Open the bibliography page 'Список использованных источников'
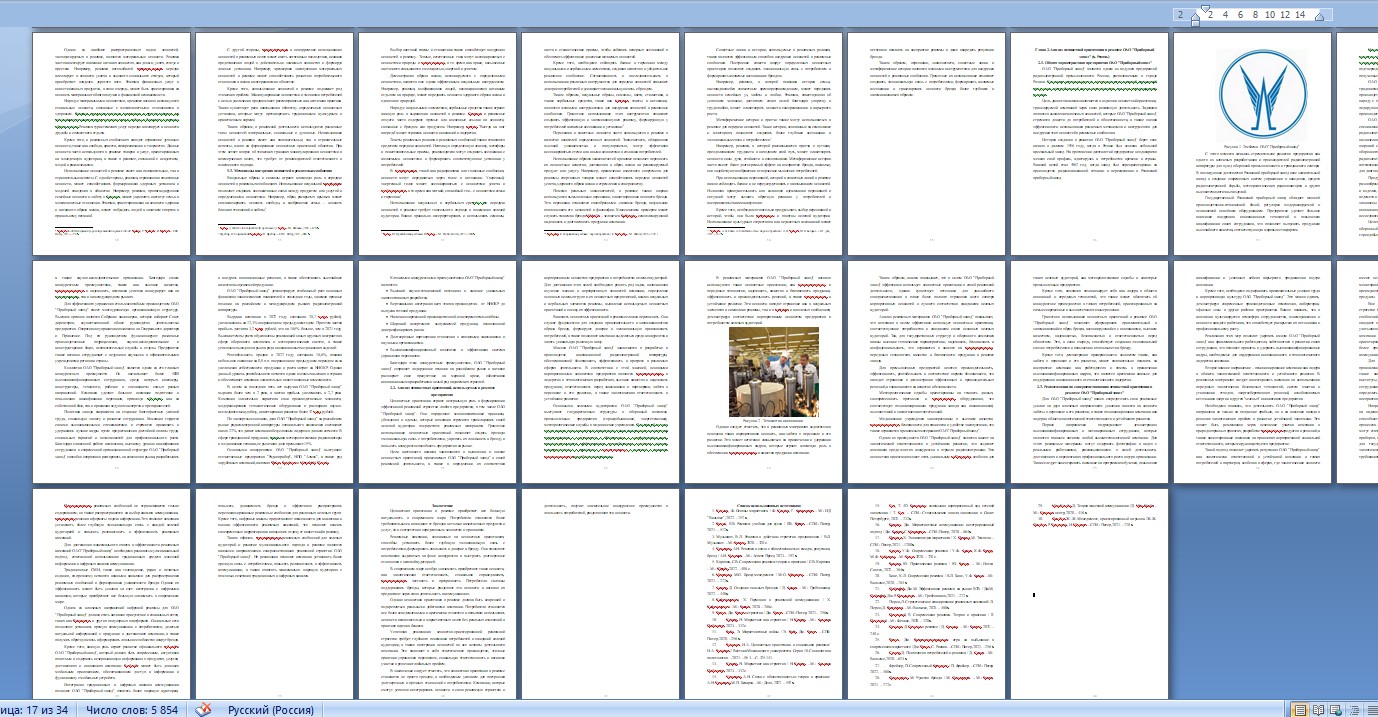Image resolution: width=1378 pixels, height=717 pixels. (x=763, y=592)
